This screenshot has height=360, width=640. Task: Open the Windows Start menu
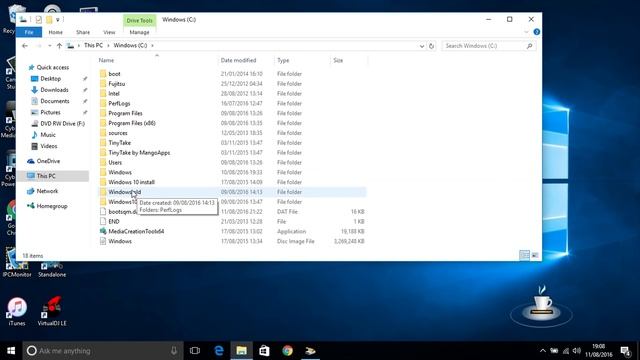coord(11,351)
